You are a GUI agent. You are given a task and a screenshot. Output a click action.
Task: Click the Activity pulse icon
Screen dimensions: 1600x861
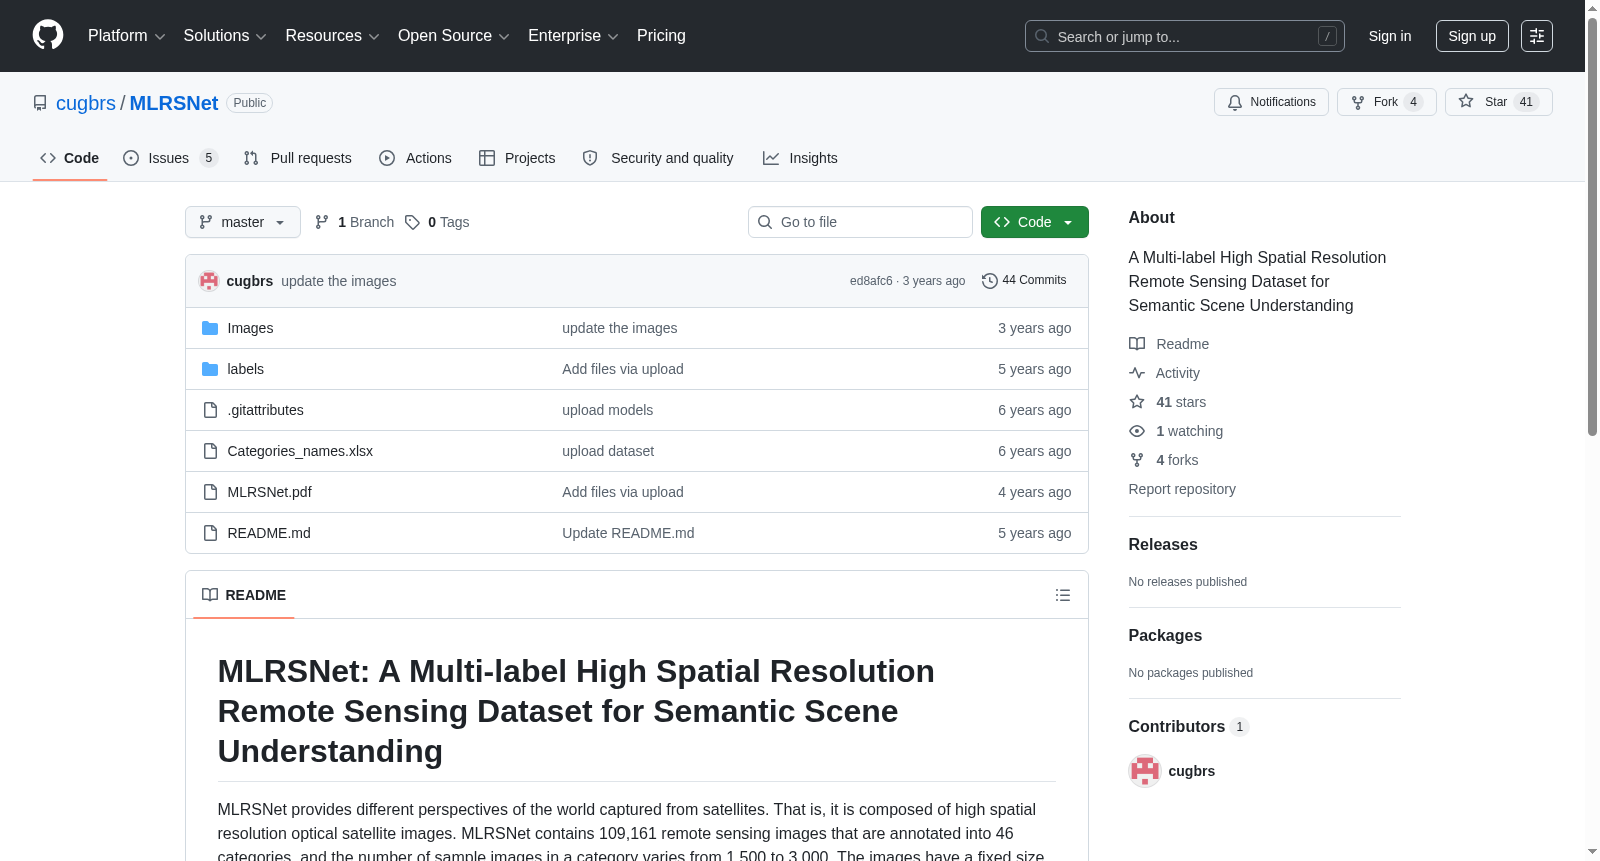(1137, 373)
